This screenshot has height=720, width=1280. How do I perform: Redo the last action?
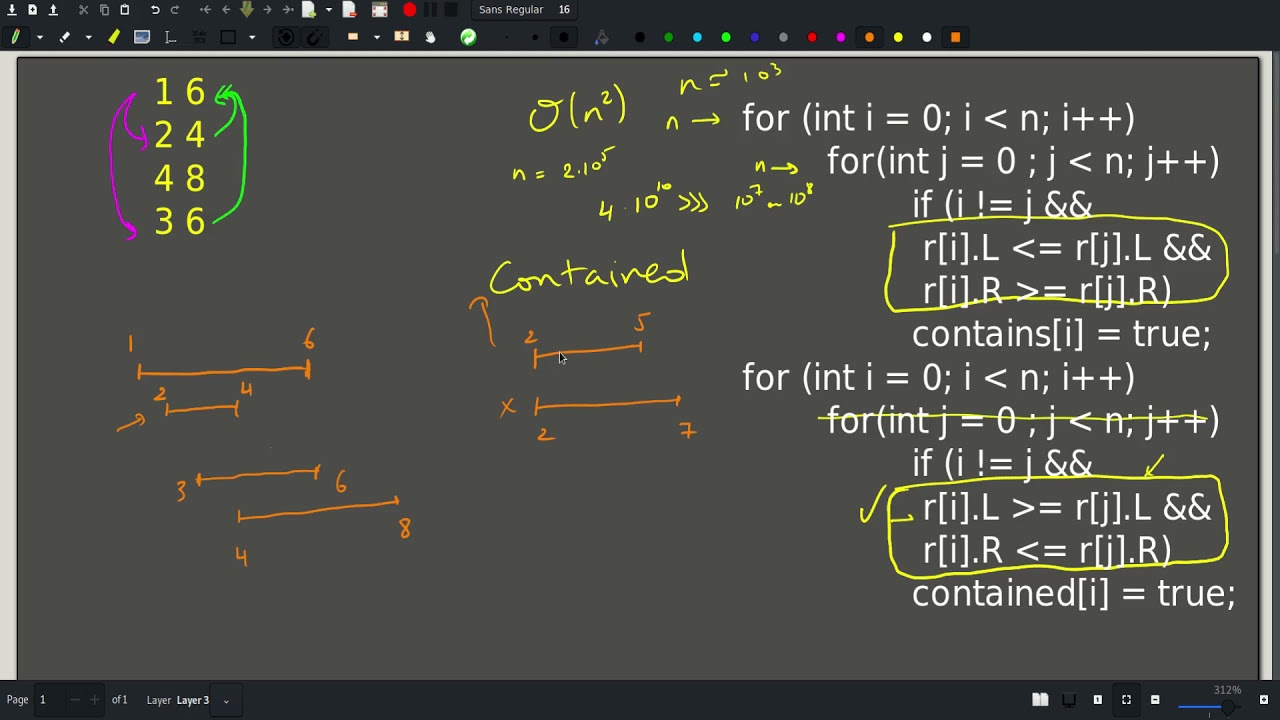tap(175, 9)
